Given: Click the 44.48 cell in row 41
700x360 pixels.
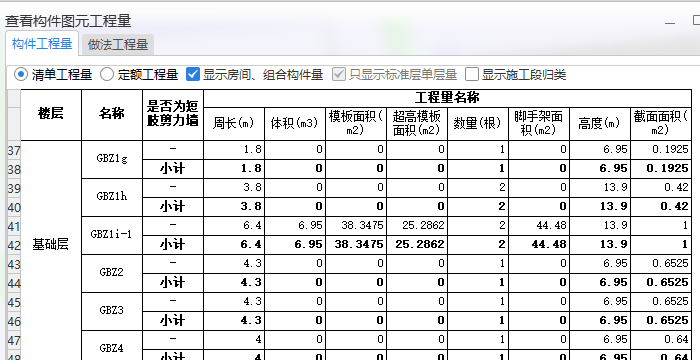Looking at the screenshot, I should (539, 226).
